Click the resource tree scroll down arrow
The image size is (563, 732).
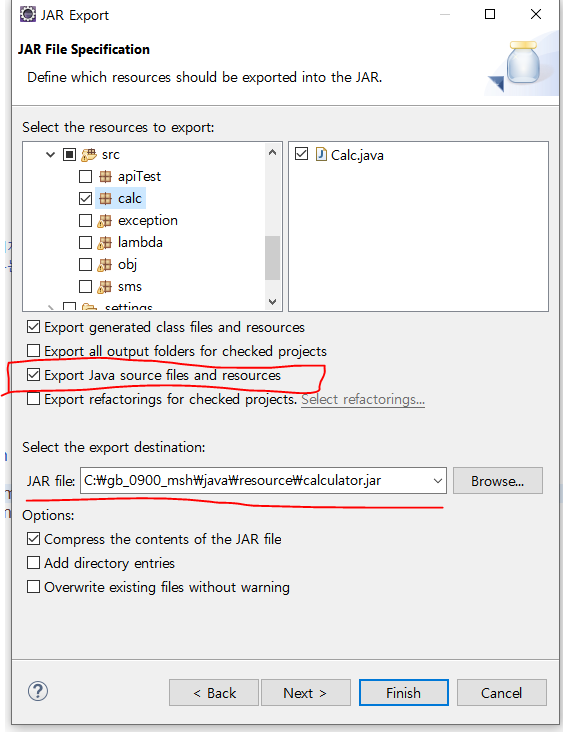273,302
